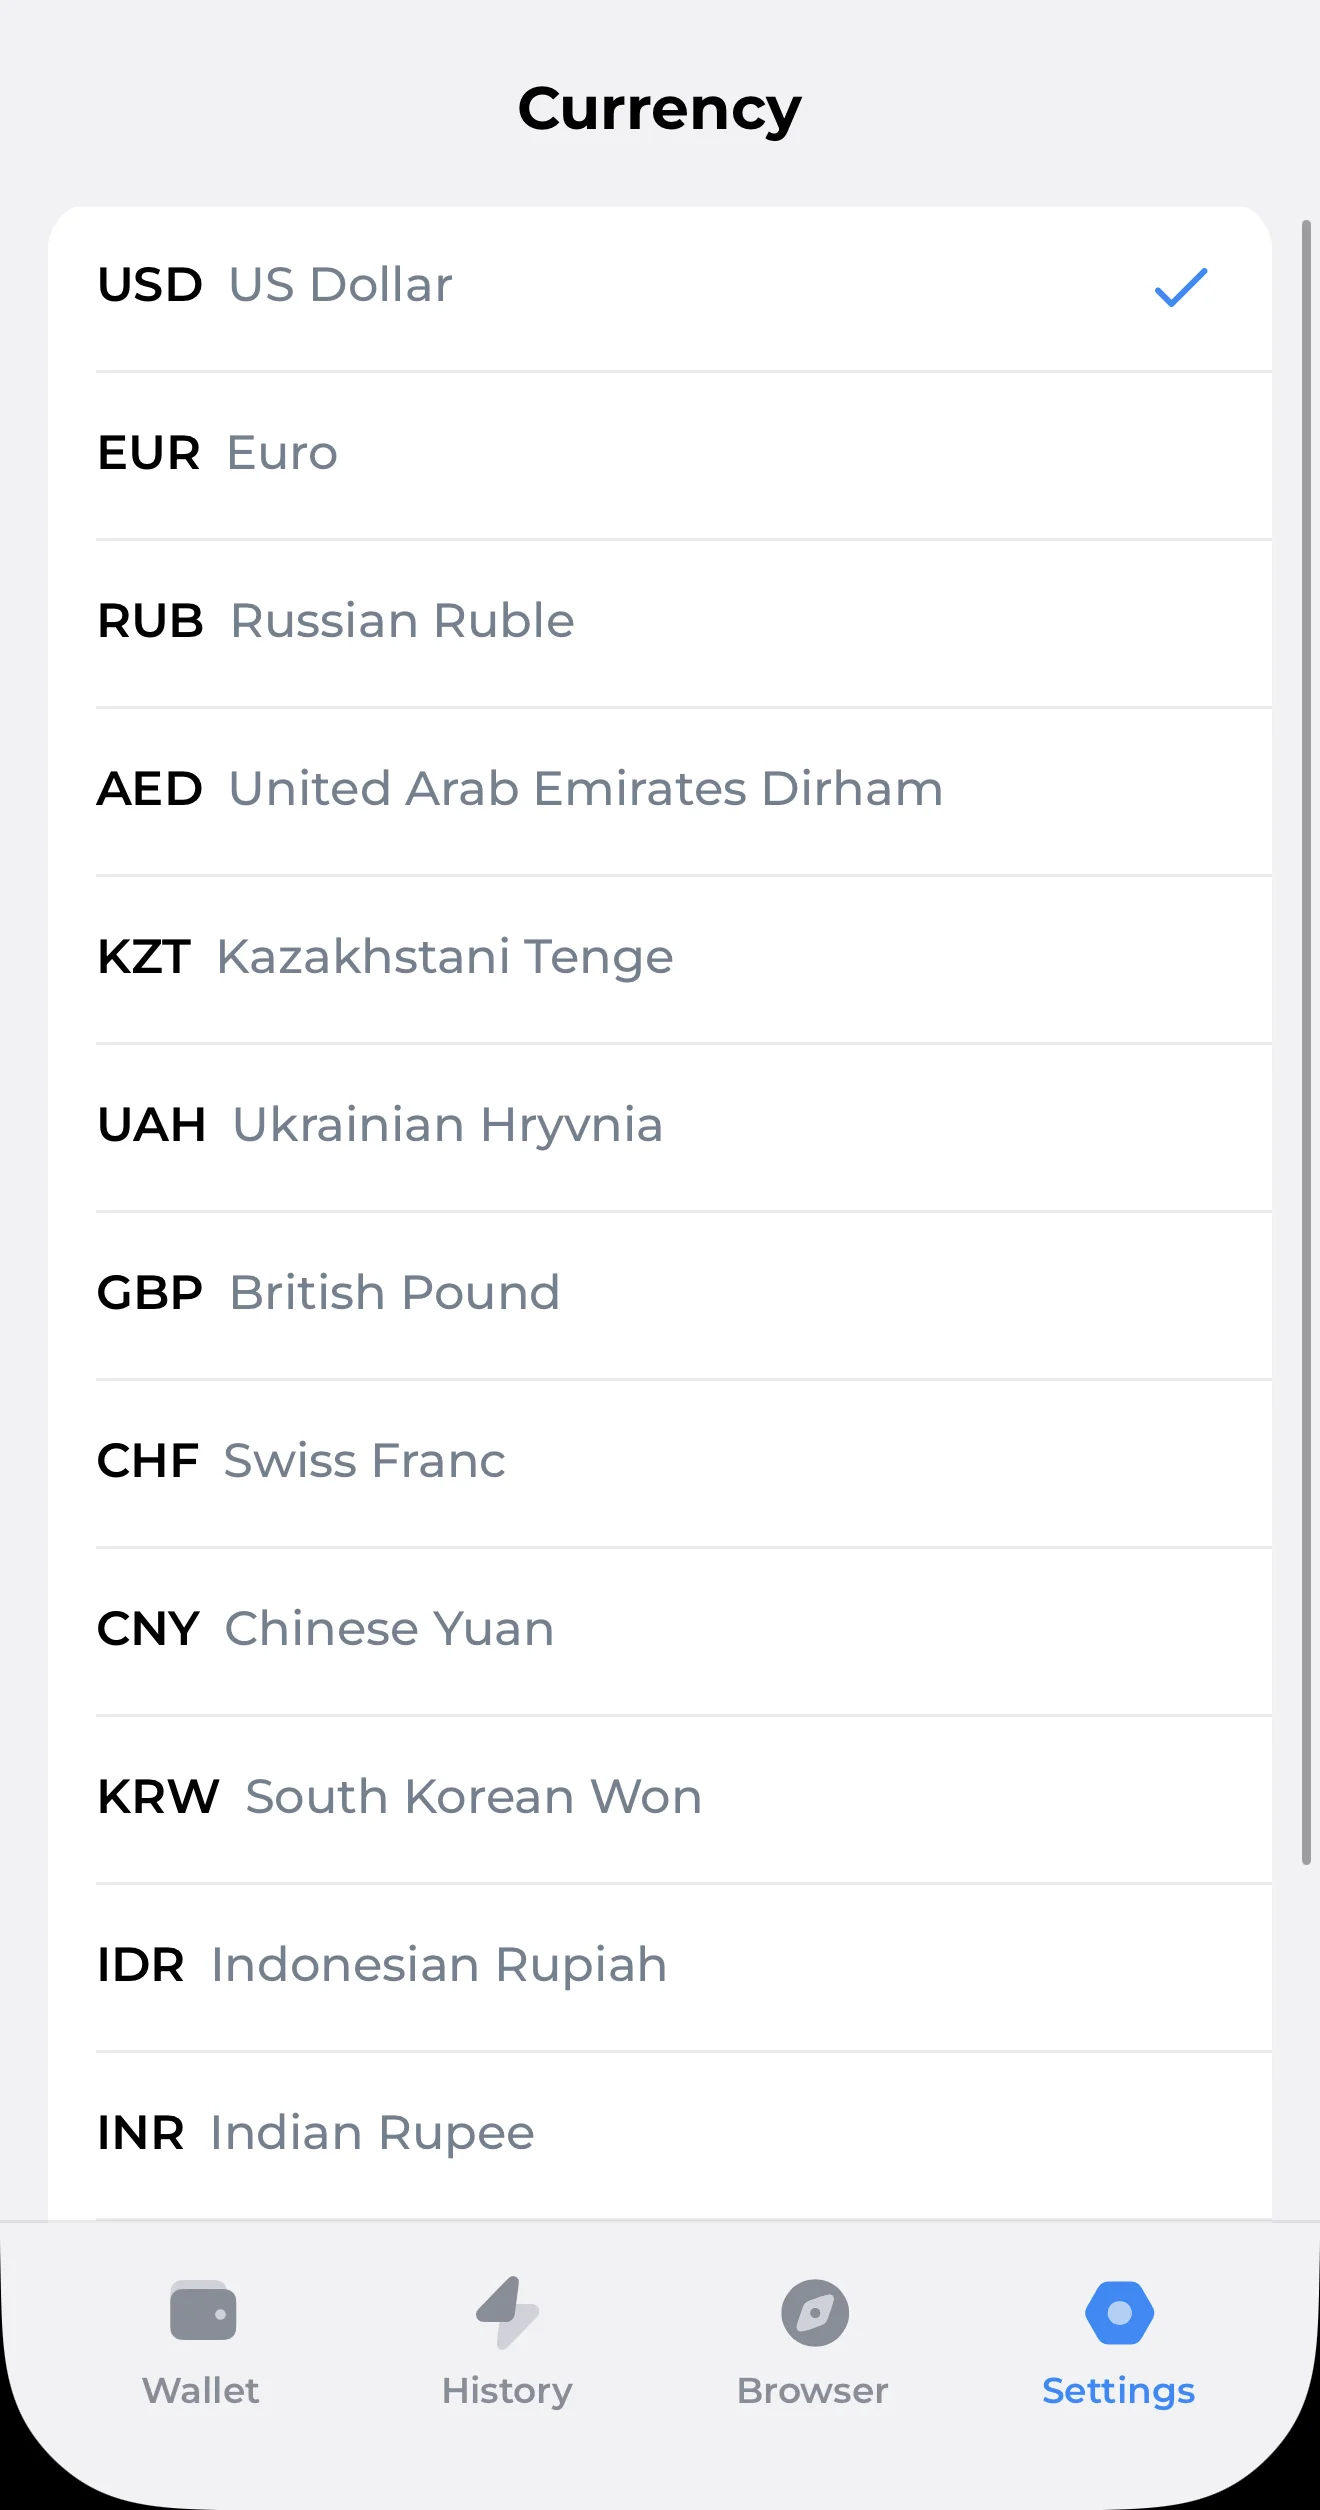This screenshot has width=1320, height=2510.
Task: Switch to the Browser tab label
Action: click(x=813, y=2391)
